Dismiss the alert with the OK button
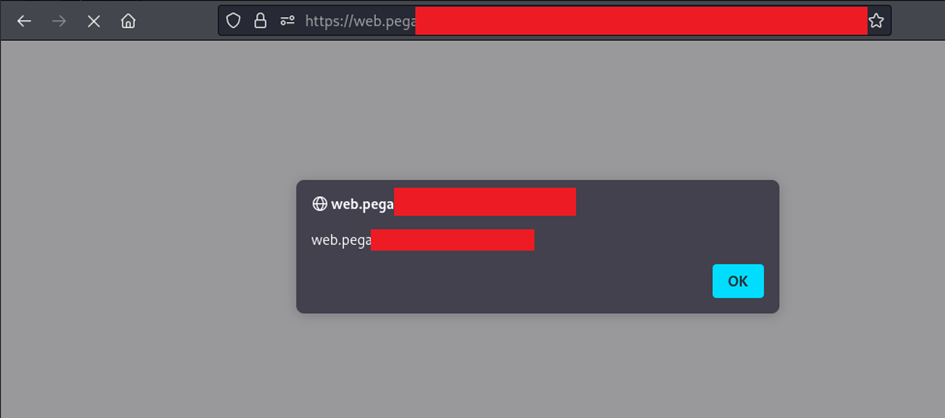This screenshot has height=418, width=945. (738, 281)
